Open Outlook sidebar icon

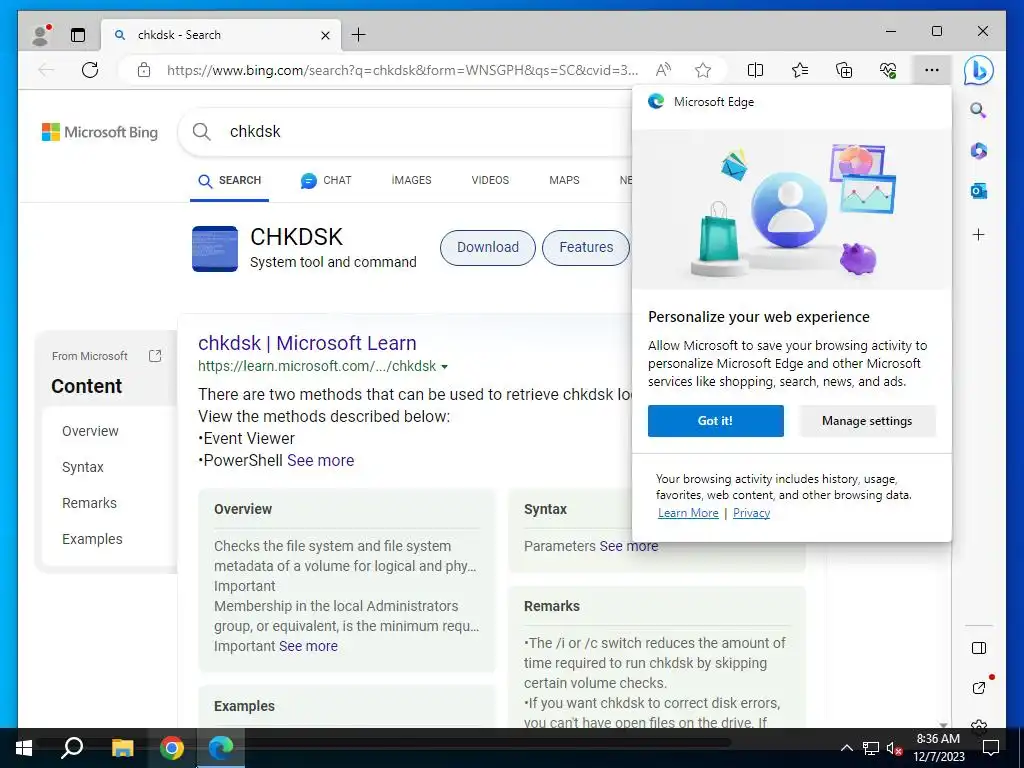978,191
